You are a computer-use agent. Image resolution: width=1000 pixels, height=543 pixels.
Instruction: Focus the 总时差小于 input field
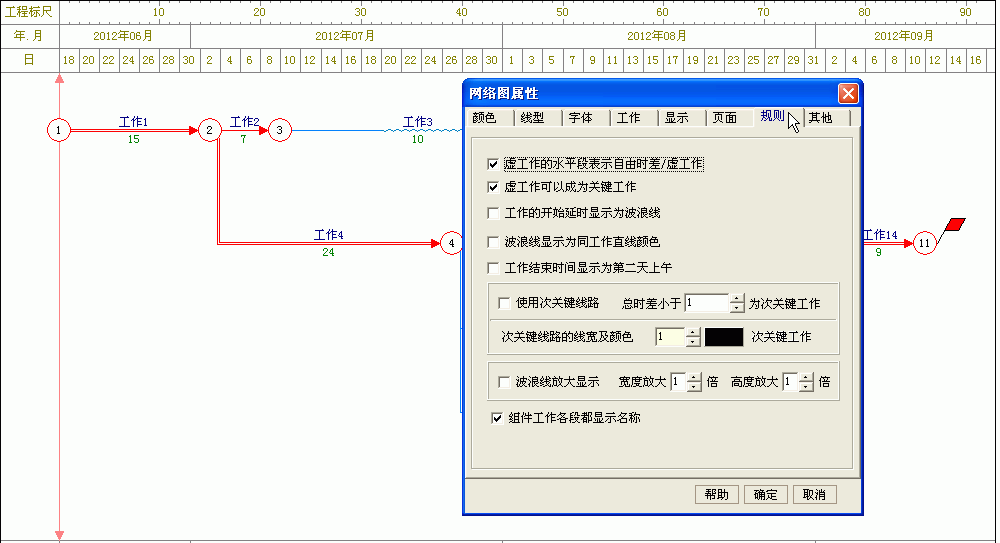pos(707,303)
